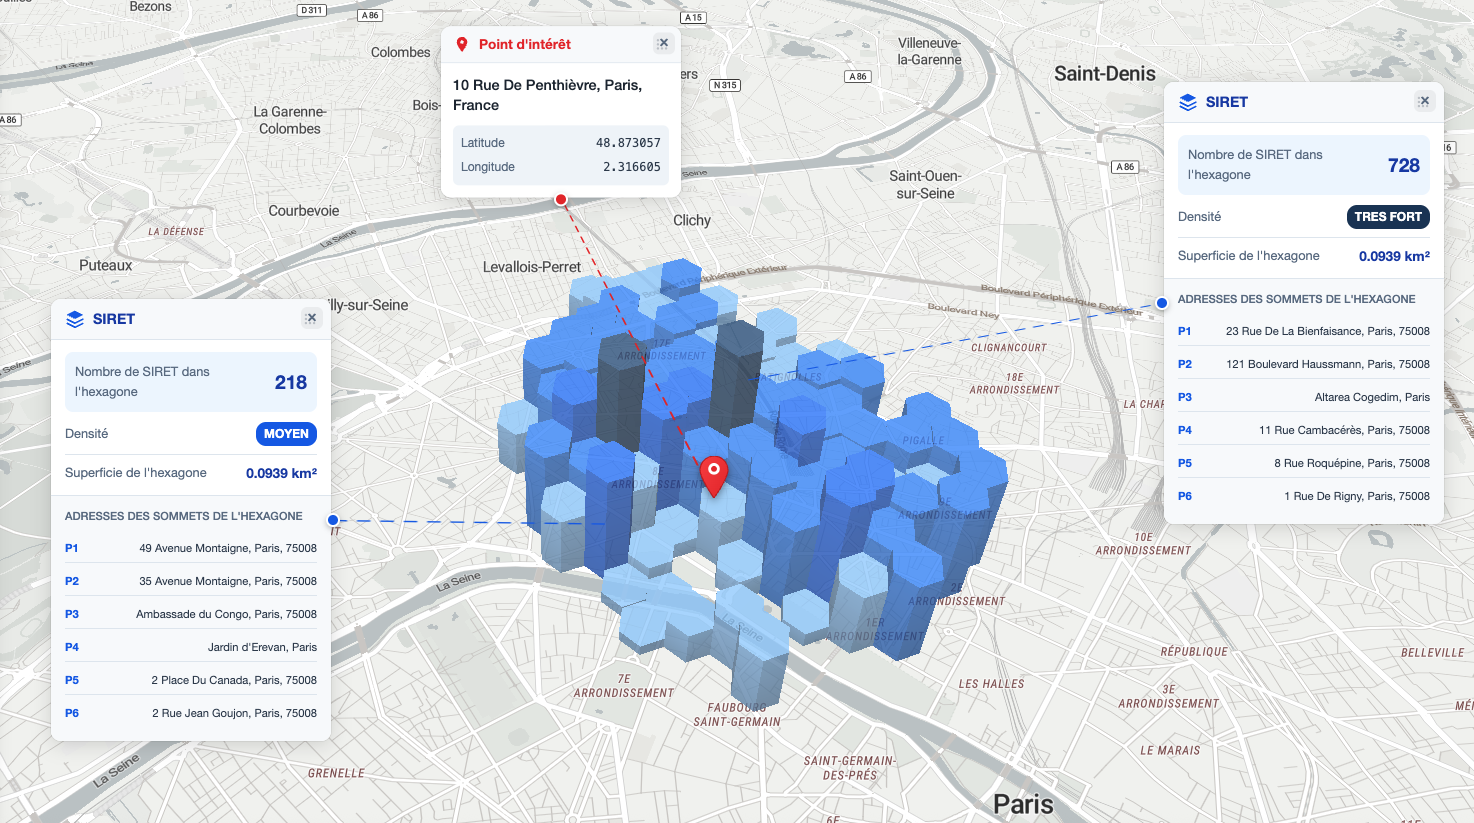Click the red pin icon in the Point d'intérêt header
Screen dimensions: 1474x823
[x=461, y=44]
